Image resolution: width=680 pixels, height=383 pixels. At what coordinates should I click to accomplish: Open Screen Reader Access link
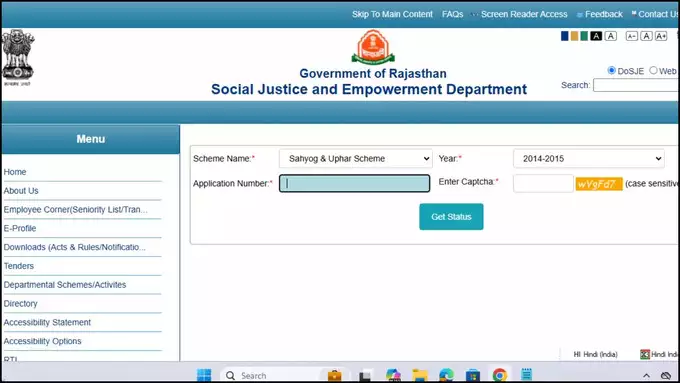click(524, 14)
